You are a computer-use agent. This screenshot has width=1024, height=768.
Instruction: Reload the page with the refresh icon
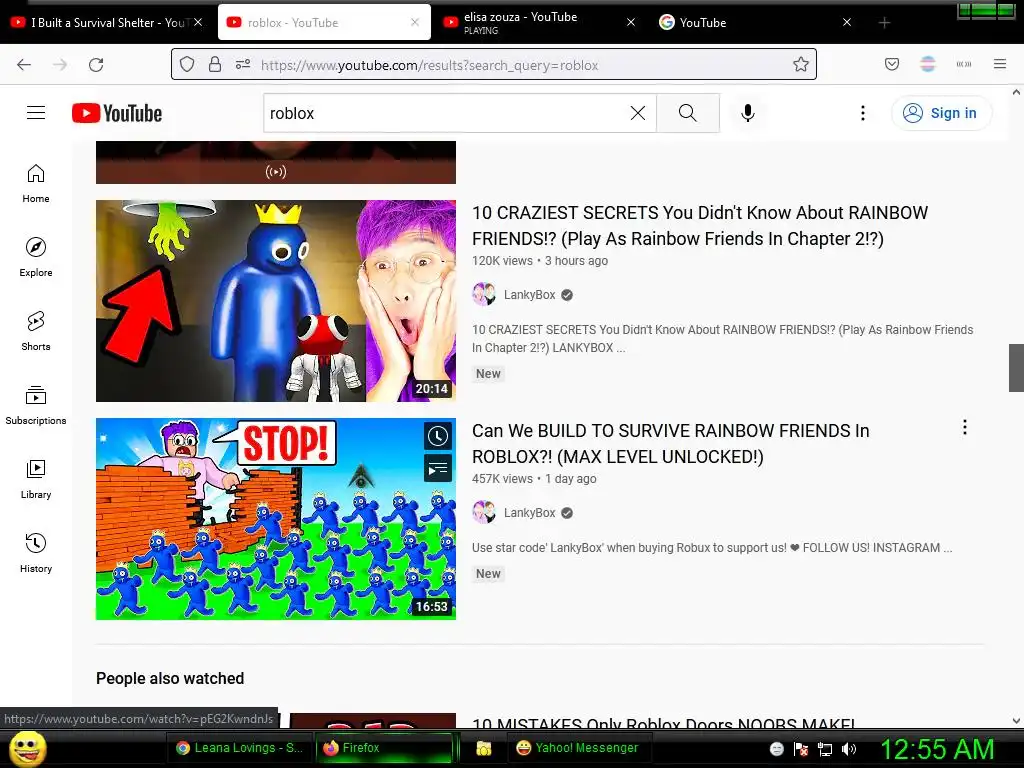tap(96, 65)
